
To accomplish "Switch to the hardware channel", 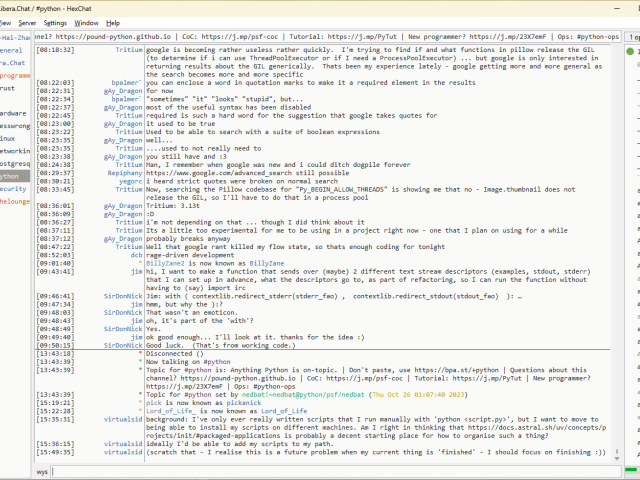I will (x=13, y=113).
